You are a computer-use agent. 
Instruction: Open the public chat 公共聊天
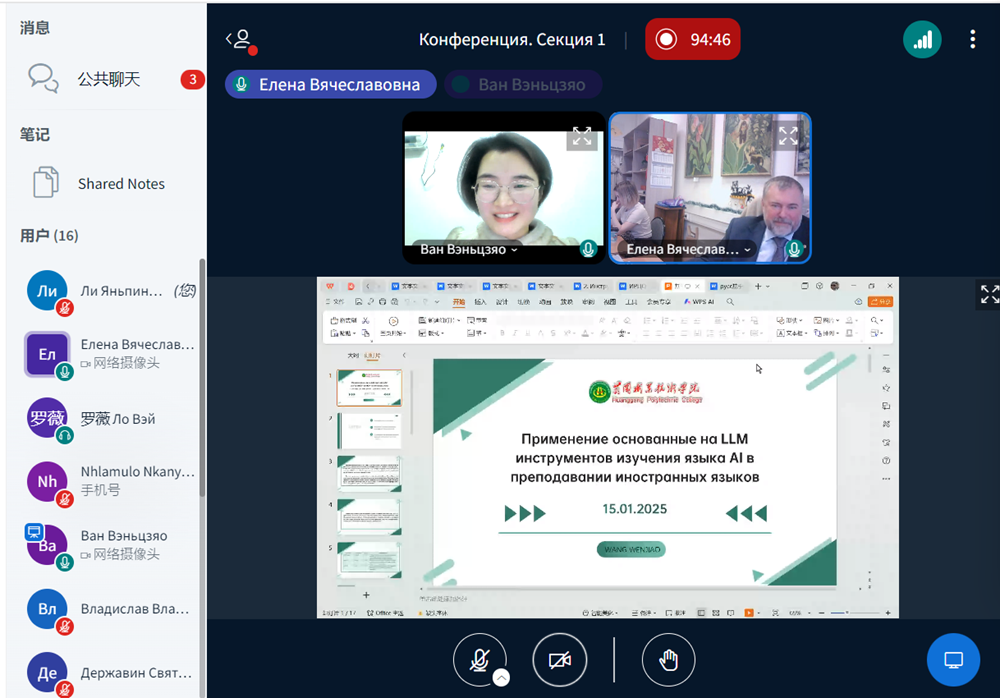click(108, 79)
